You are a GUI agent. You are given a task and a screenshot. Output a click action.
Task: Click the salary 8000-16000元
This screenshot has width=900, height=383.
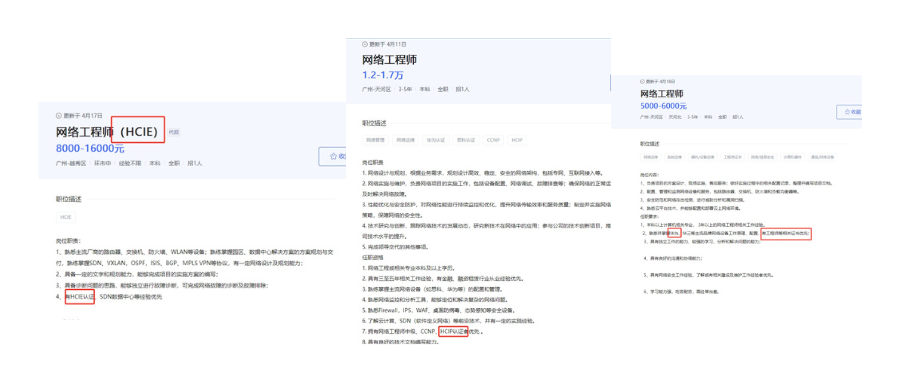(x=90, y=149)
